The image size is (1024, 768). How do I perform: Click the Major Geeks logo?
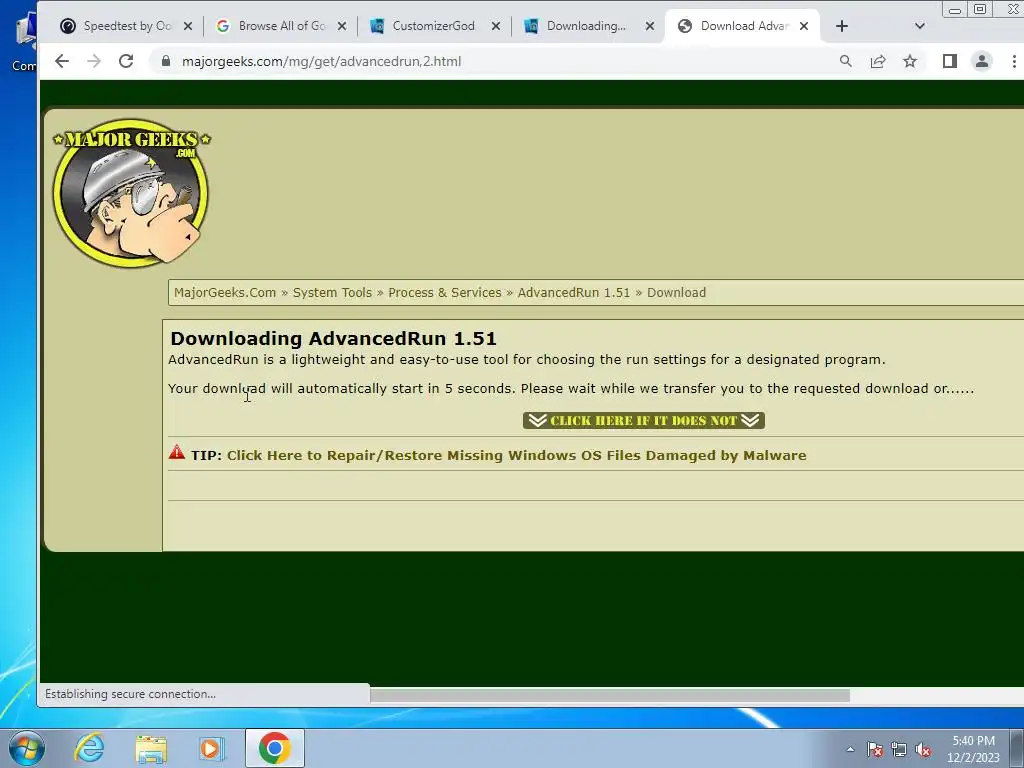(x=131, y=193)
